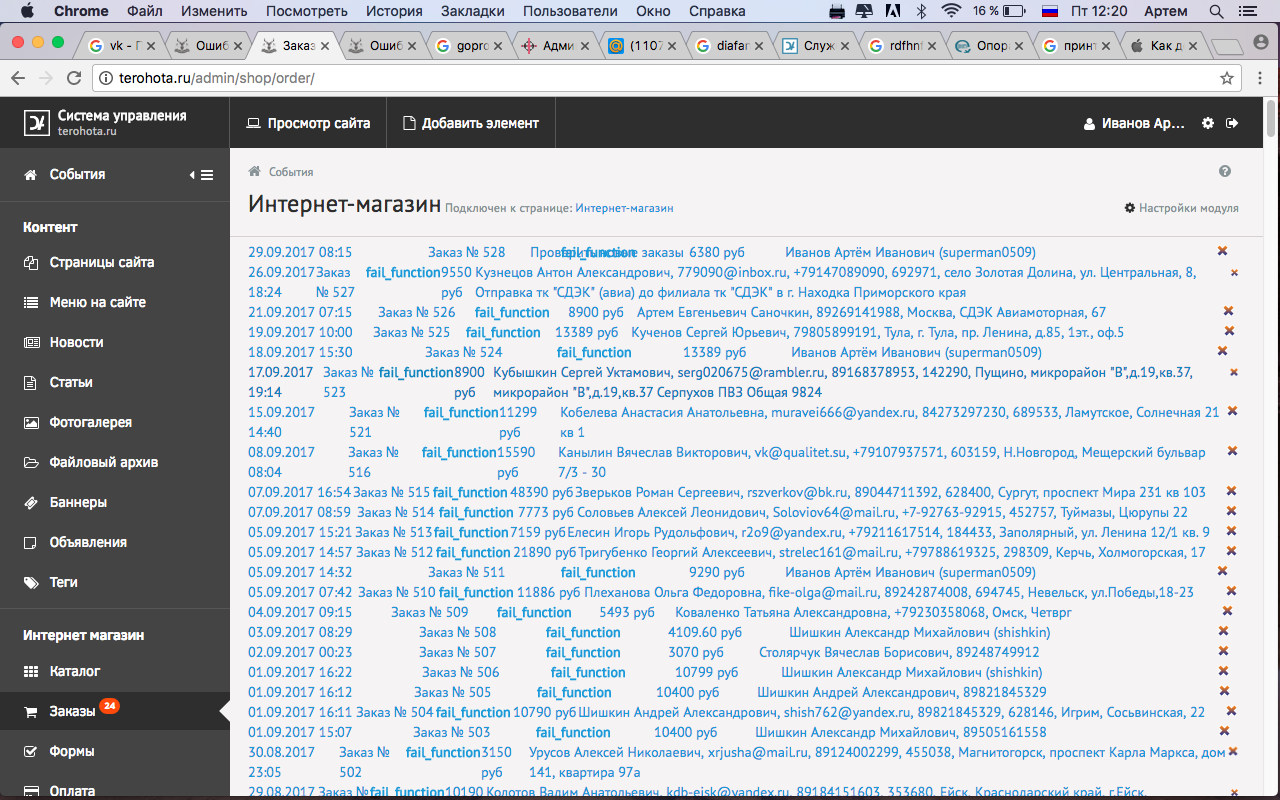Delete order № 515 with the X icon
The image size is (1280, 800).
click(x=1232, y=491)
